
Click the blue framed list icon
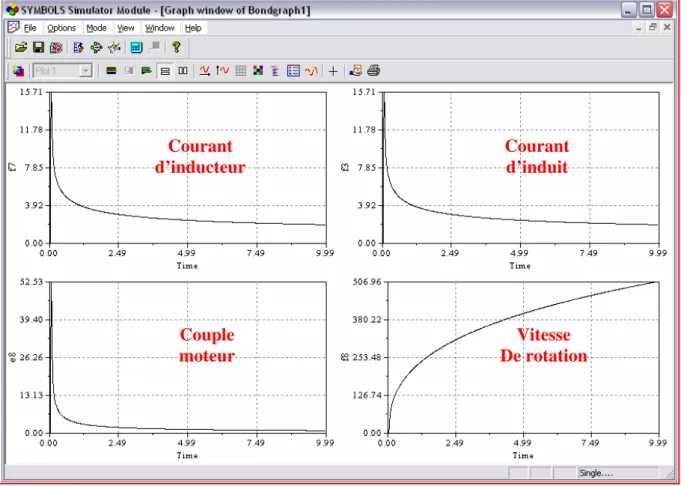pos(294,71)
